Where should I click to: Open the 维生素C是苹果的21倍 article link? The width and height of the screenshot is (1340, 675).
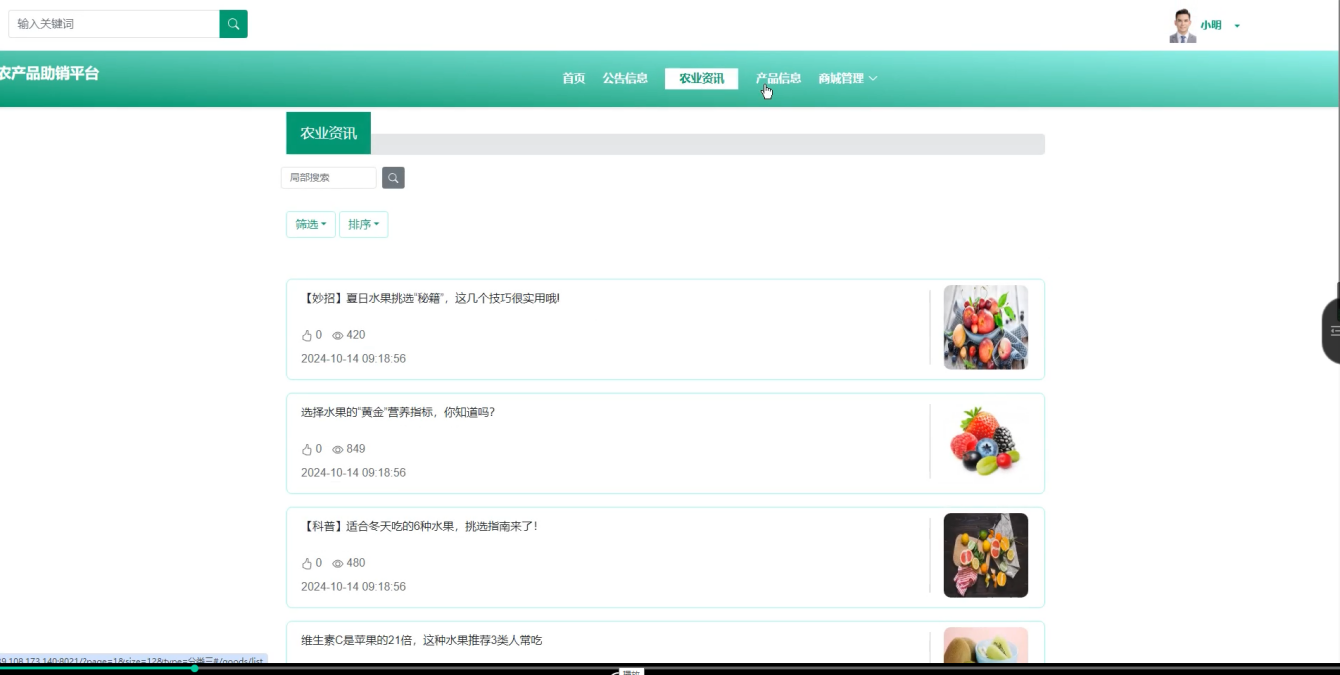[x=421, y=640]
